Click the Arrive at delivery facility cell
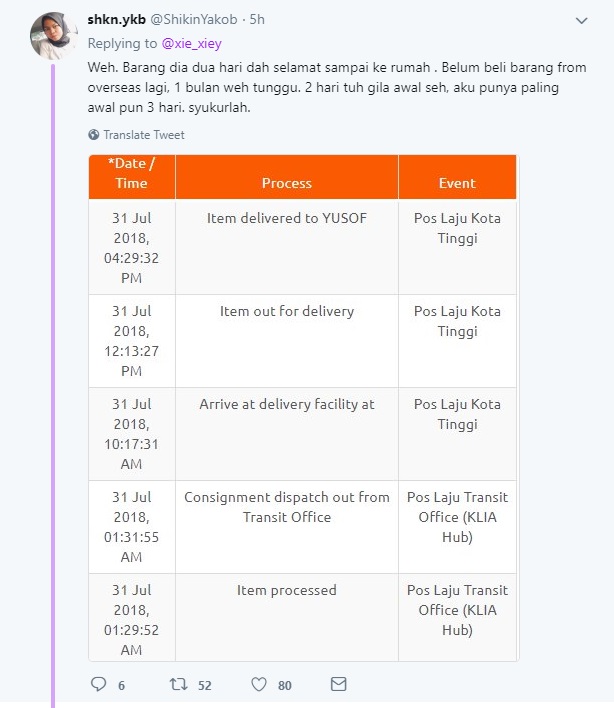 (287, 404)
